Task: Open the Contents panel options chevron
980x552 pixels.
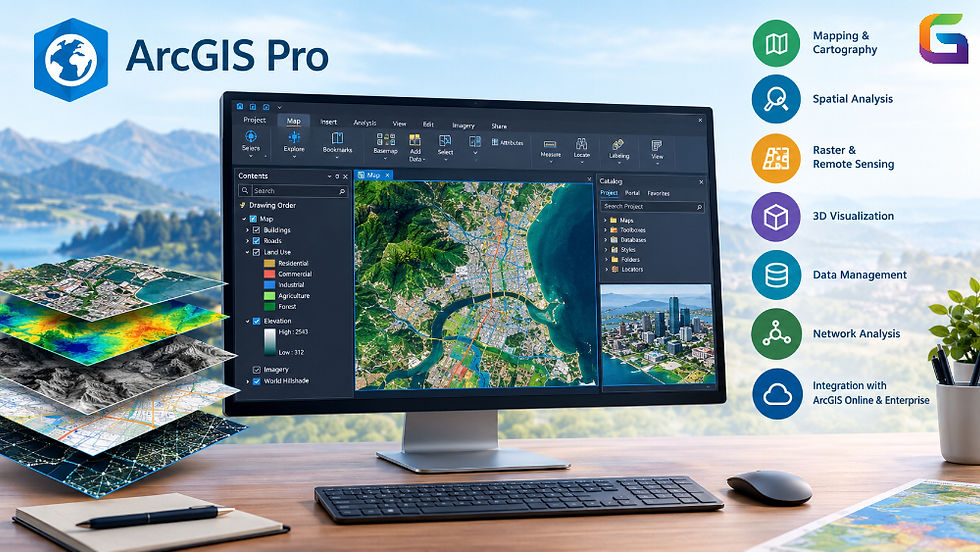Action: pyautogui.click(x=329, y=177)
